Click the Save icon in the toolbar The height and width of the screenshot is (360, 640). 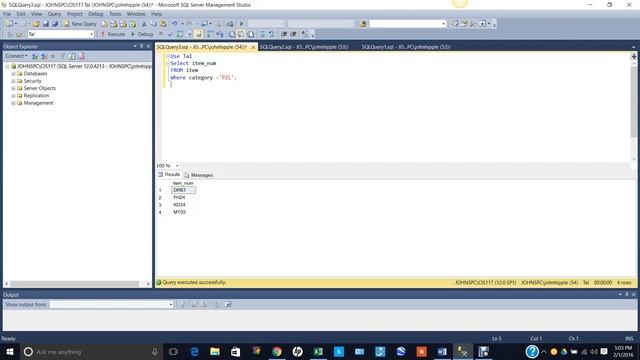[x=46, y=24]
